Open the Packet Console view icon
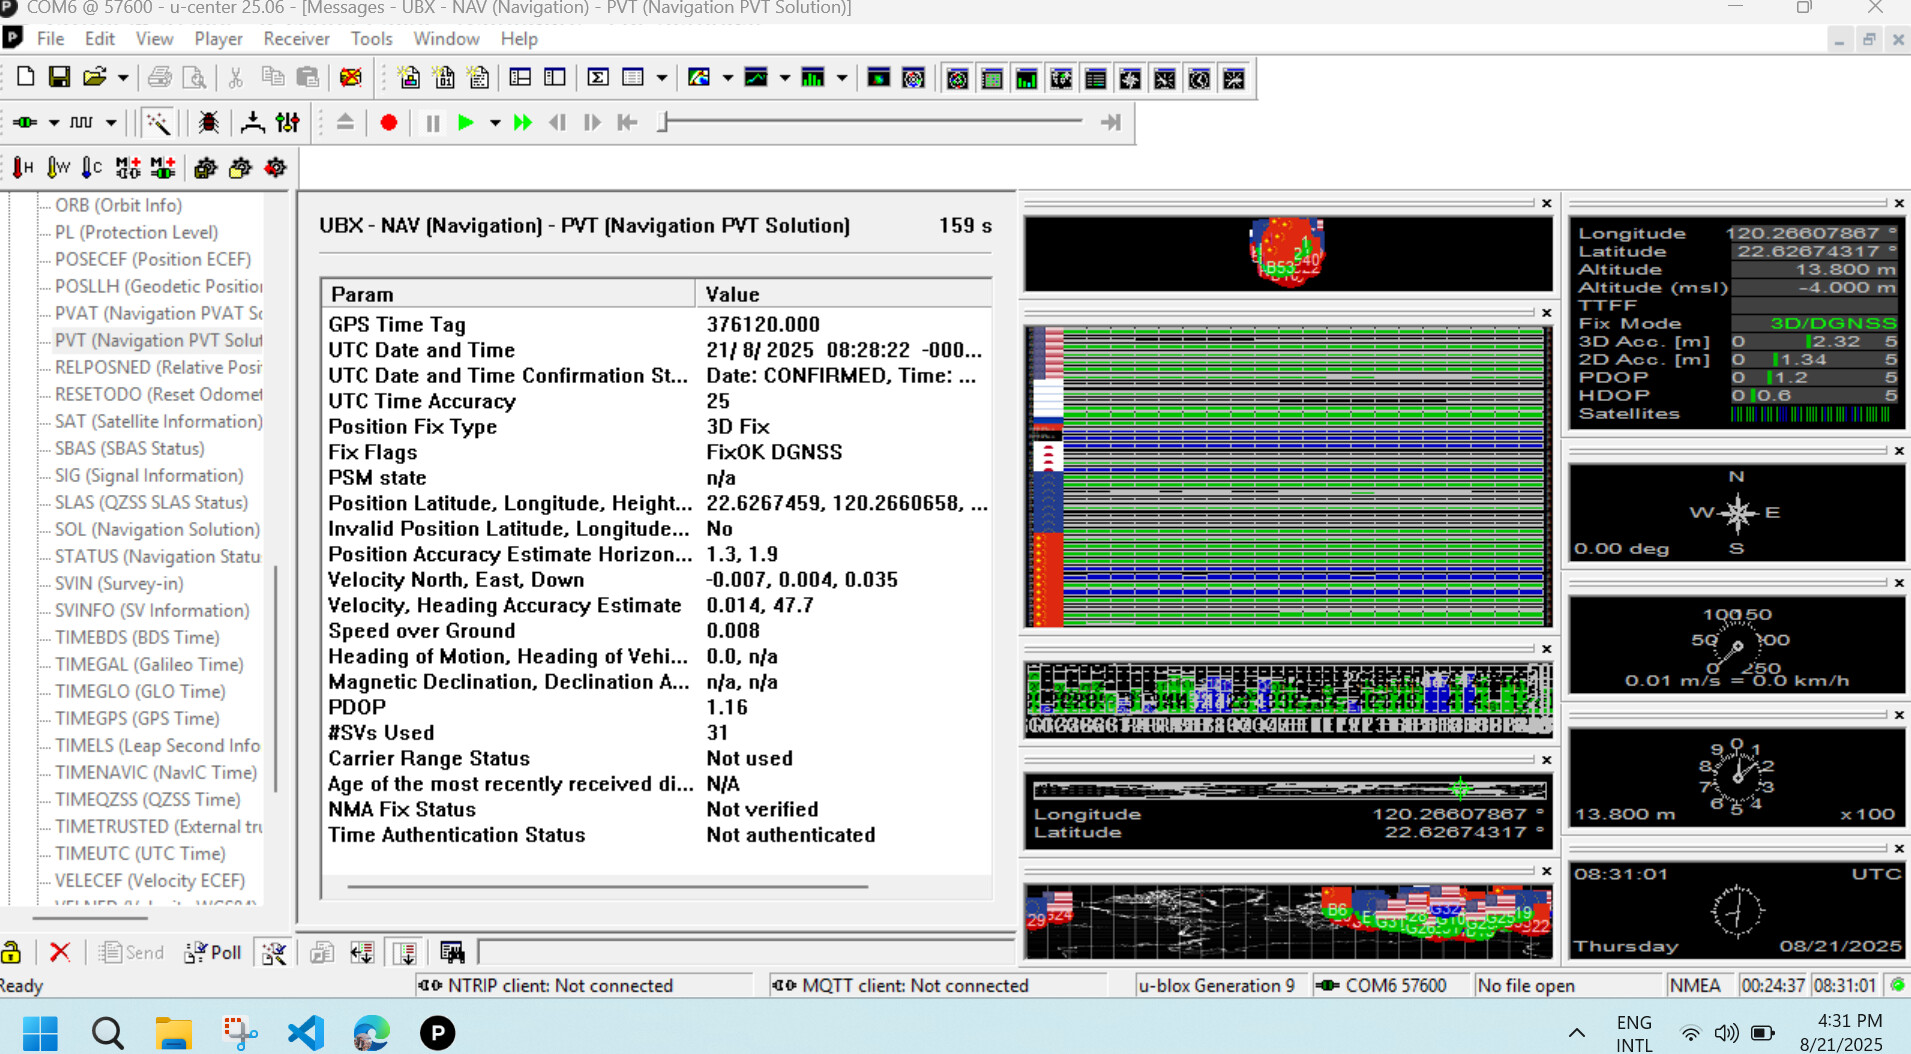The width and height of the screenshot is (1911, 1054). pyautogui.click(x=479, y=77)
